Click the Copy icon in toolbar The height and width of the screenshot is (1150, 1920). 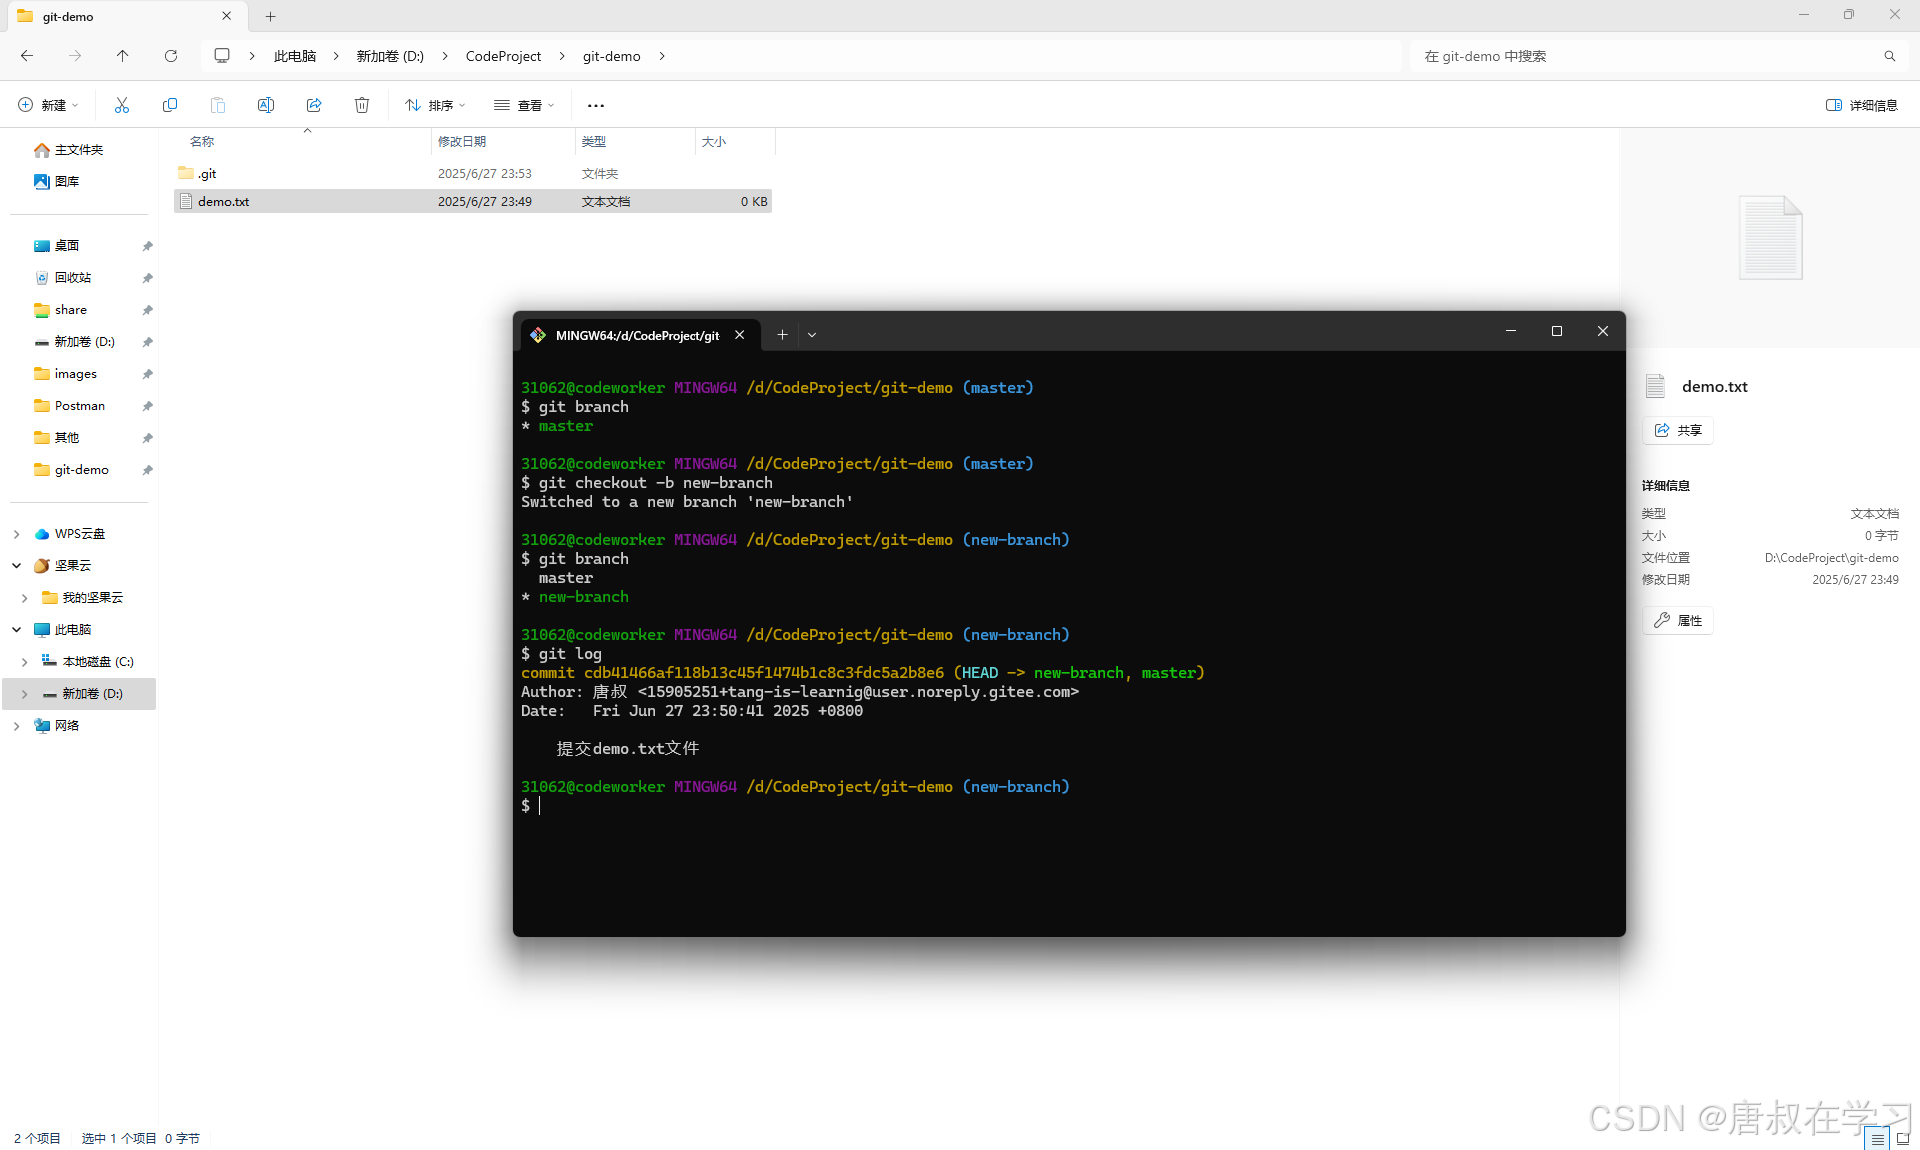170,105
